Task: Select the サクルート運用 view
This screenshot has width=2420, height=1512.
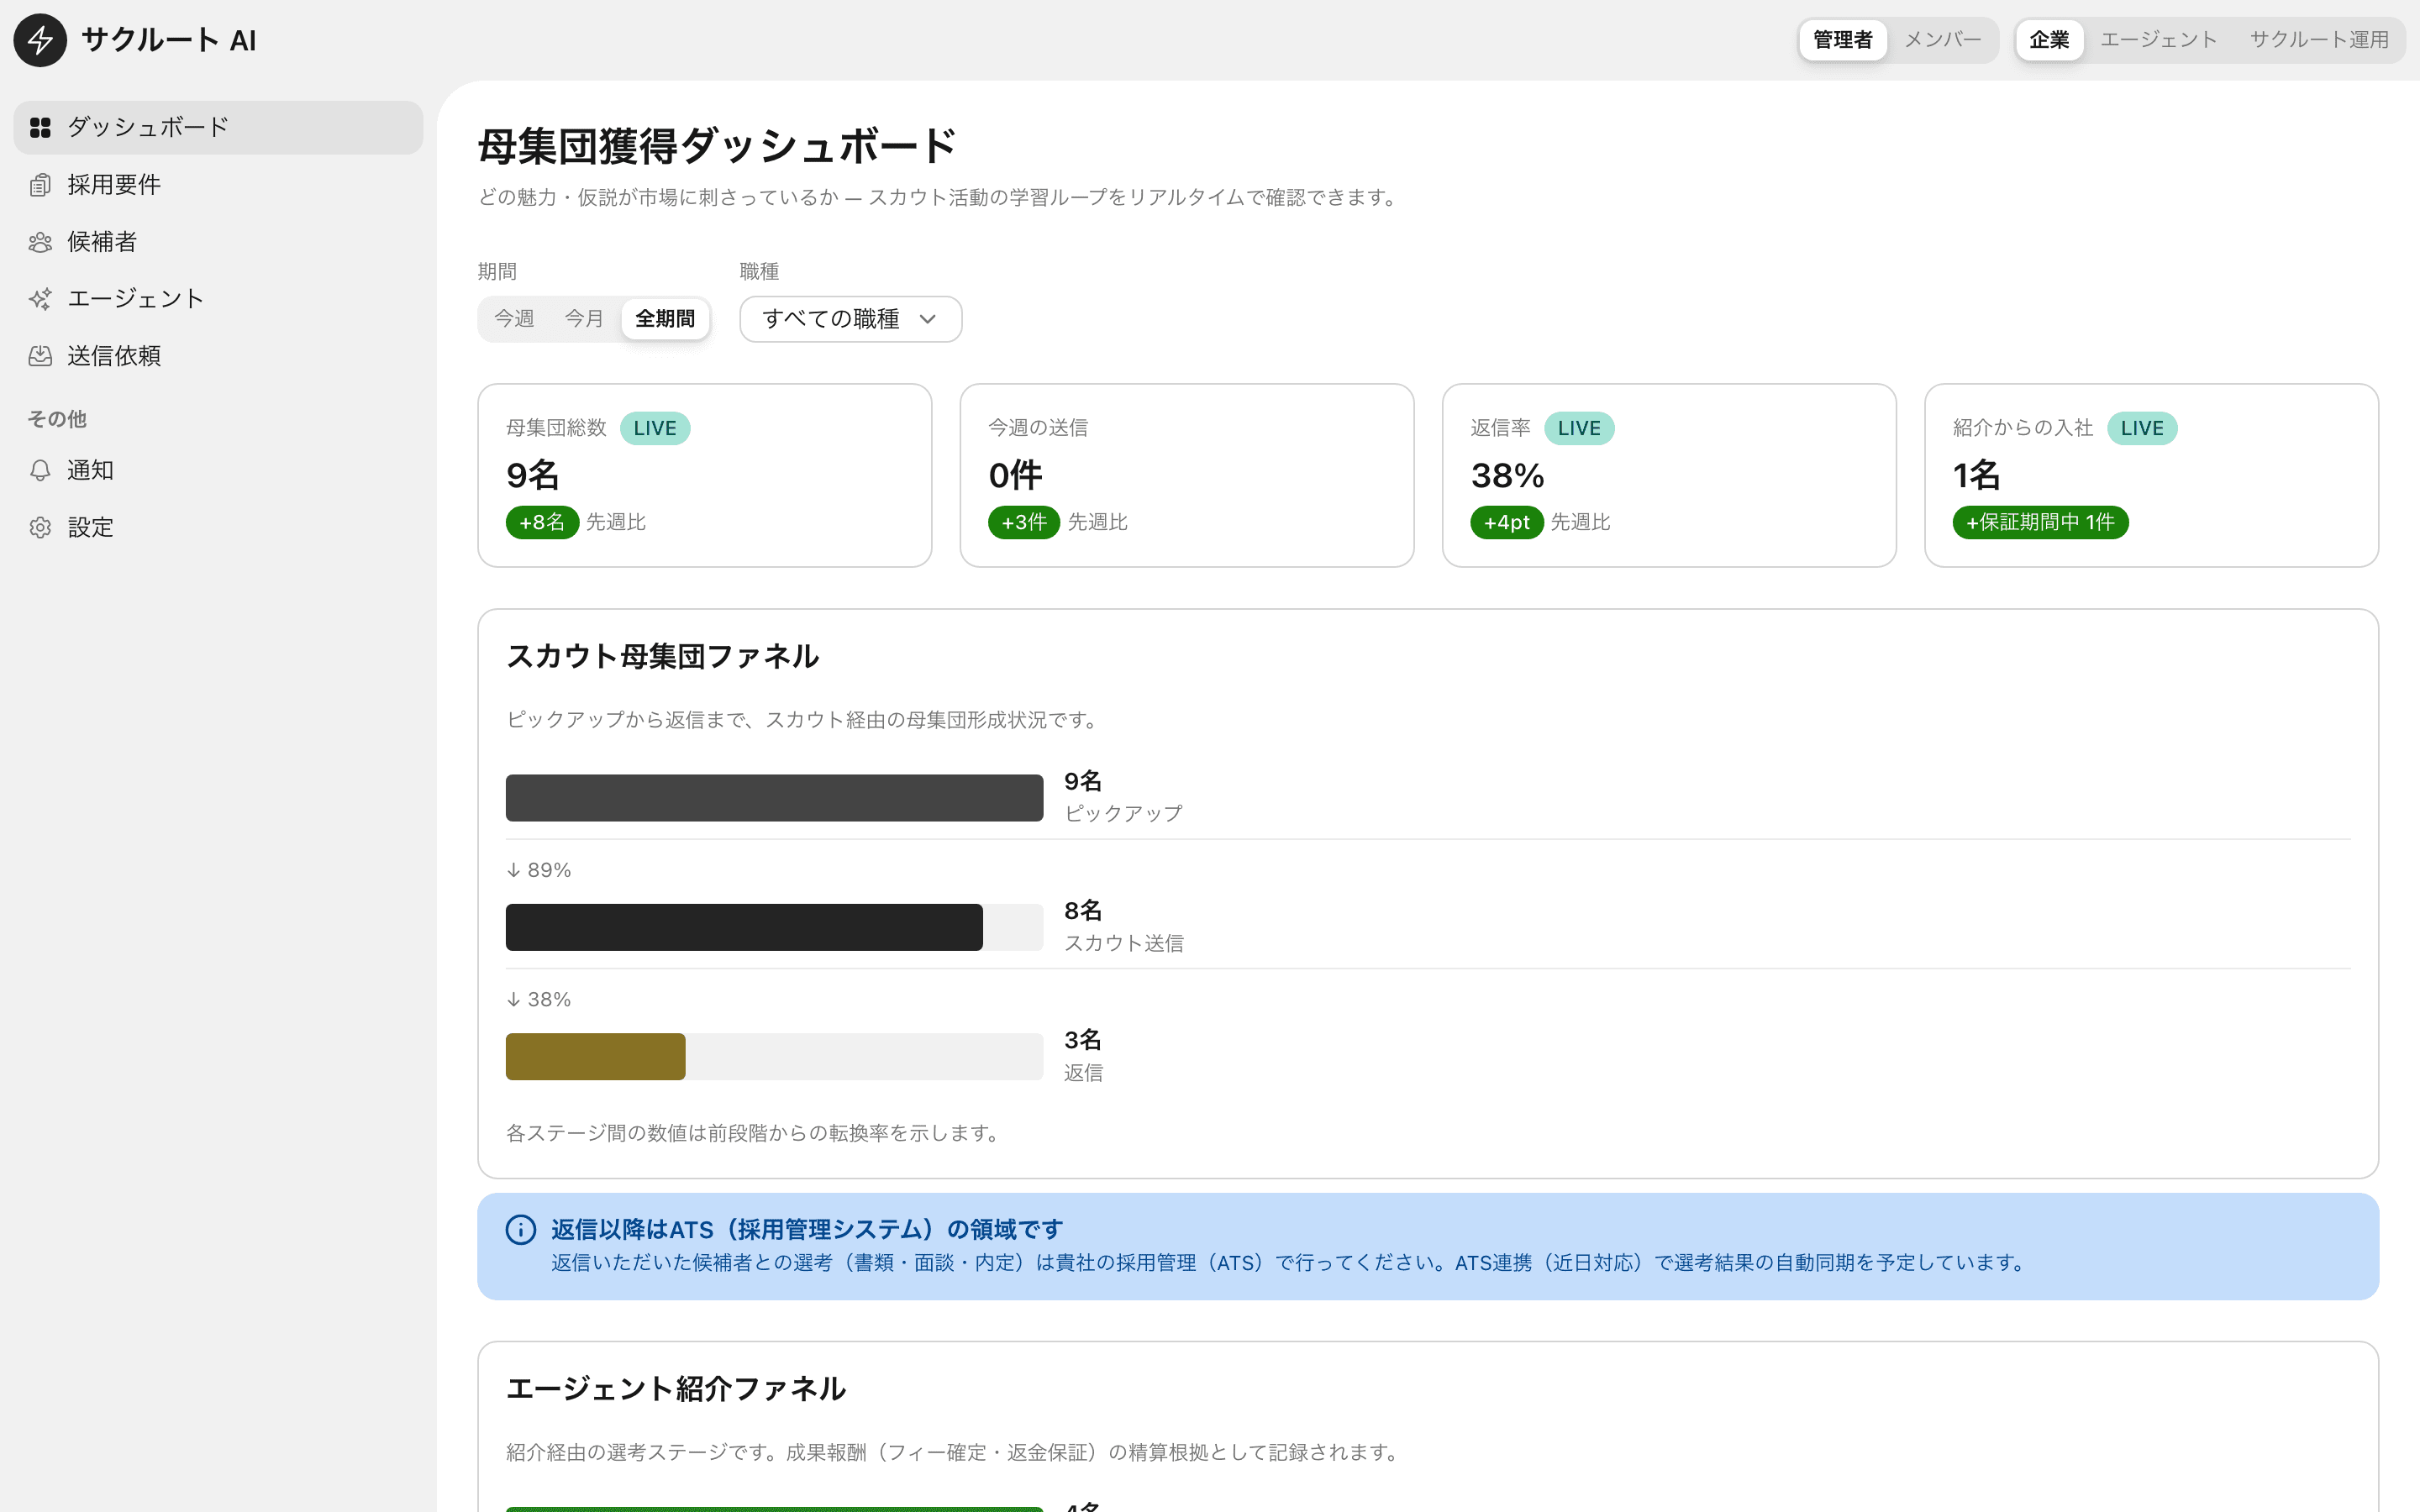Action: coord(2319,40)
